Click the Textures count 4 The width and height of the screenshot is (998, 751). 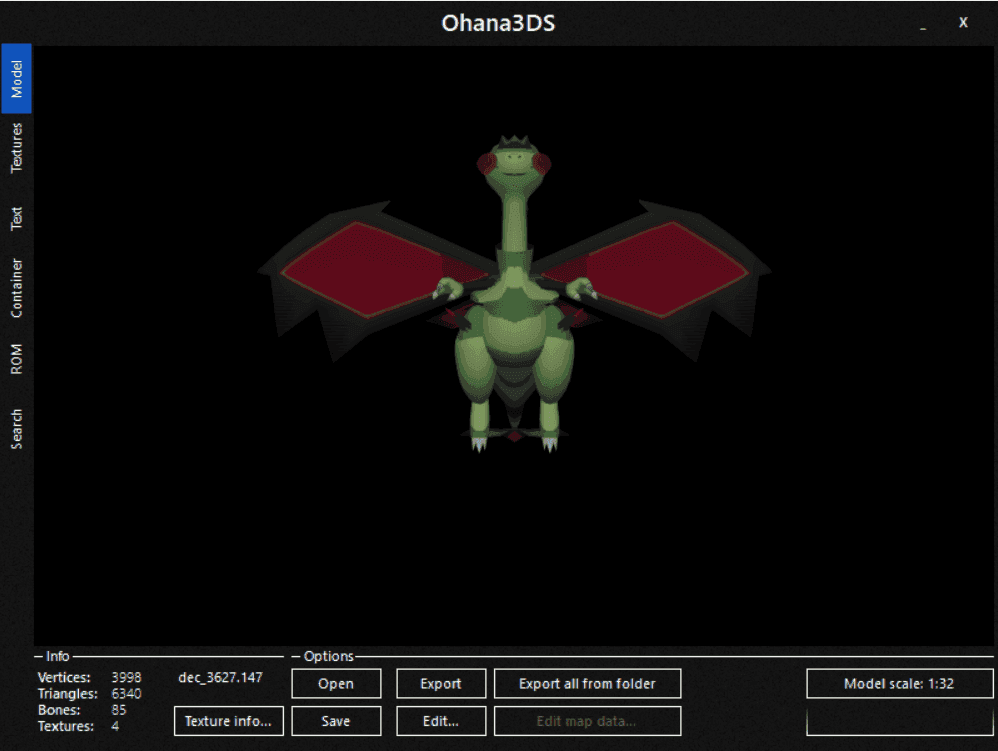115,726
